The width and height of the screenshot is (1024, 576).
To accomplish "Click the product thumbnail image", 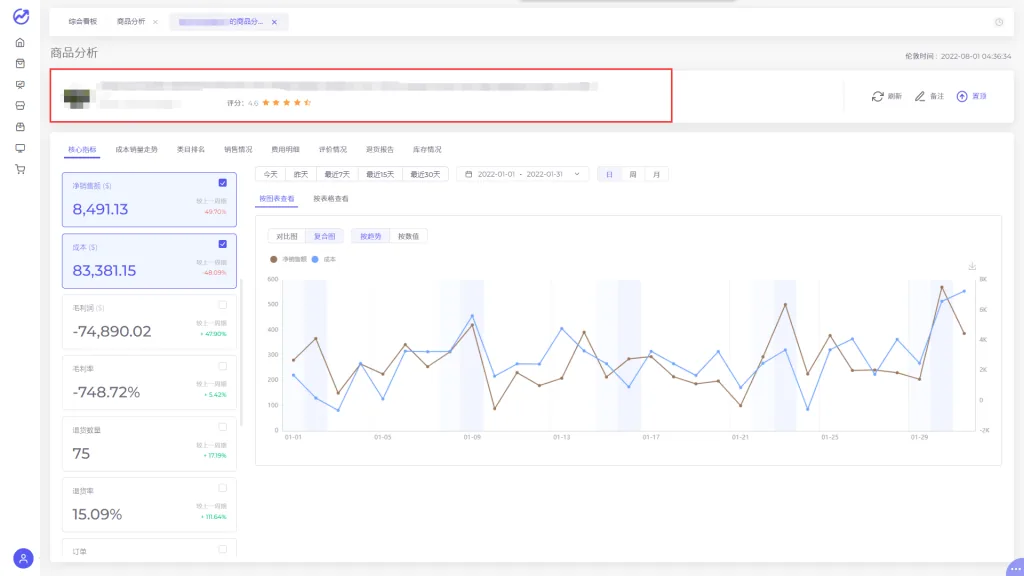I will coord(76,98).
